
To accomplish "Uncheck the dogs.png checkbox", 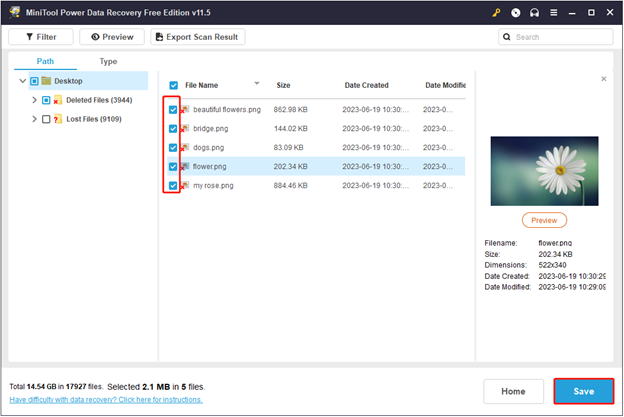I will [173, 148].
